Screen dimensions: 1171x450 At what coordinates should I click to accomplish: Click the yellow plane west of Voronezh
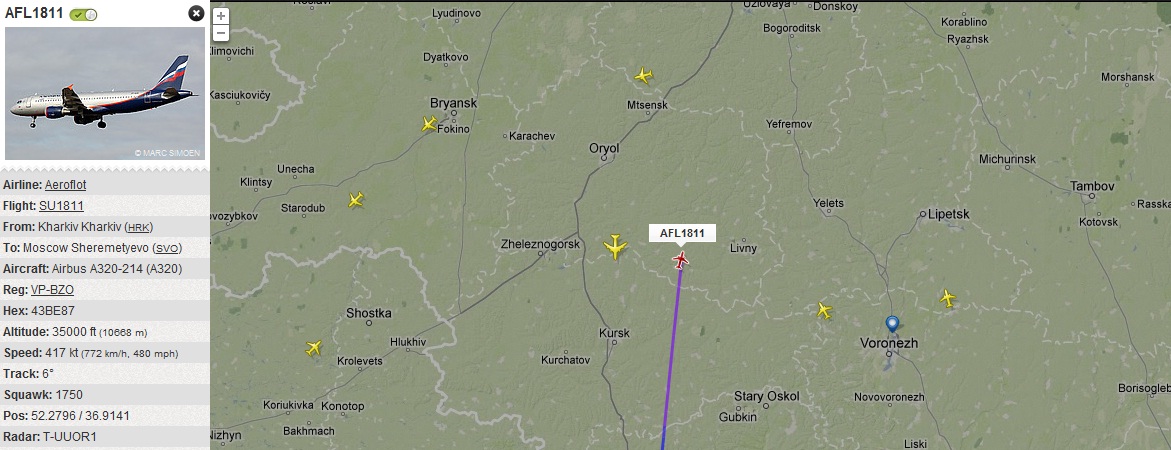point(824,310)
